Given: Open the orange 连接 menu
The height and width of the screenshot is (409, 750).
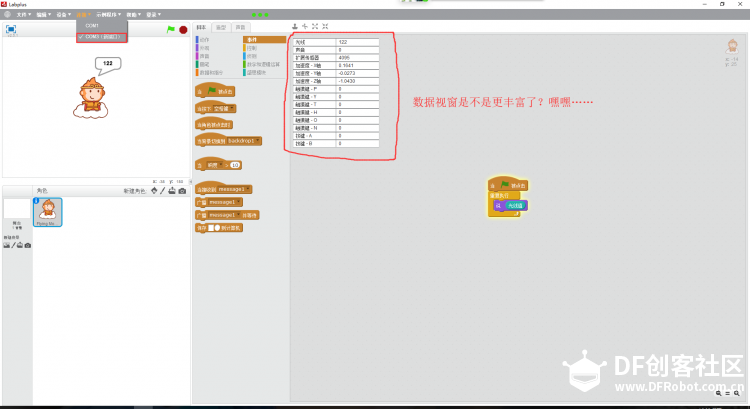Looking at the screenshot, I should 84,15.
